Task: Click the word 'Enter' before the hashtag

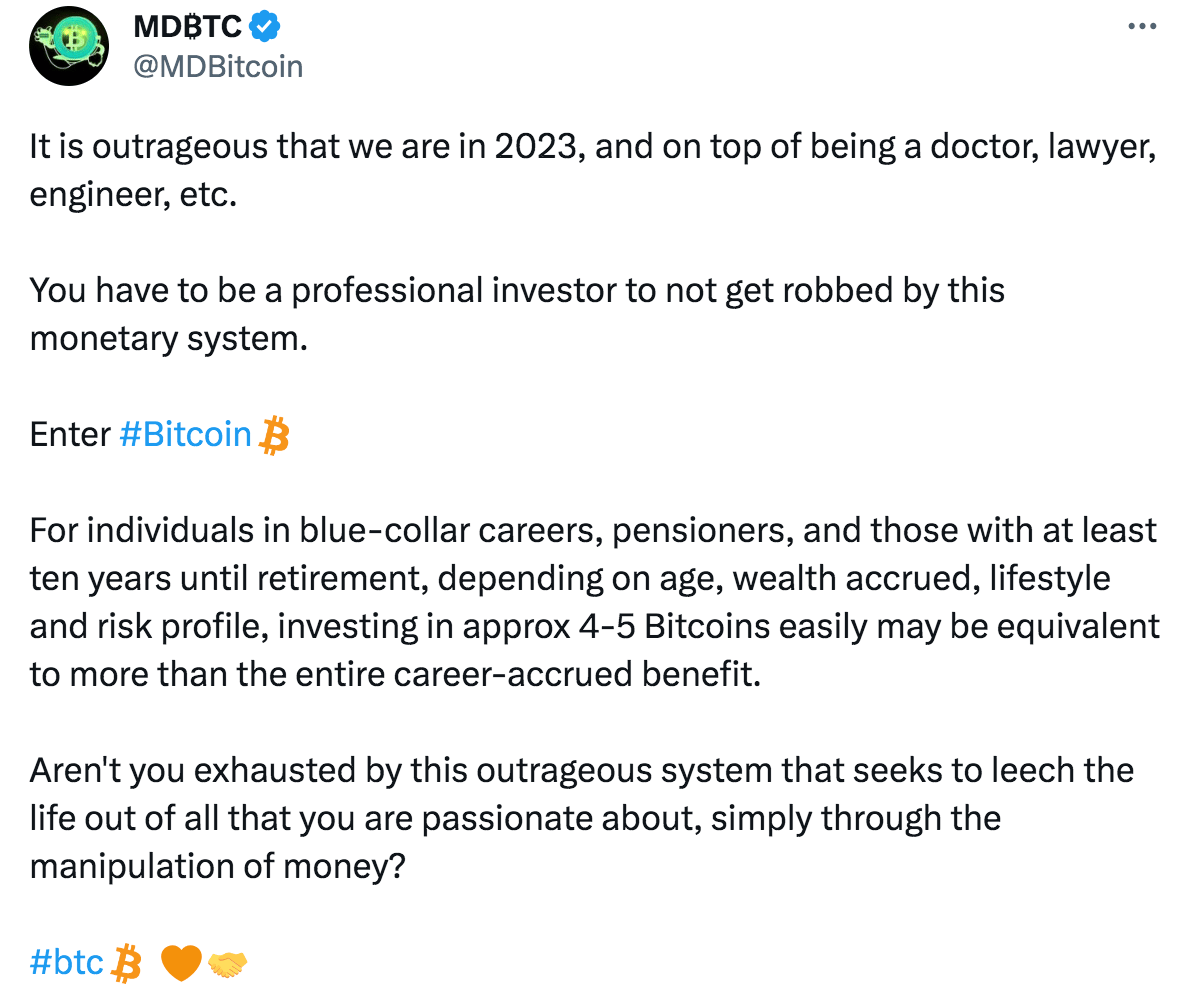Action: point(70,434)
